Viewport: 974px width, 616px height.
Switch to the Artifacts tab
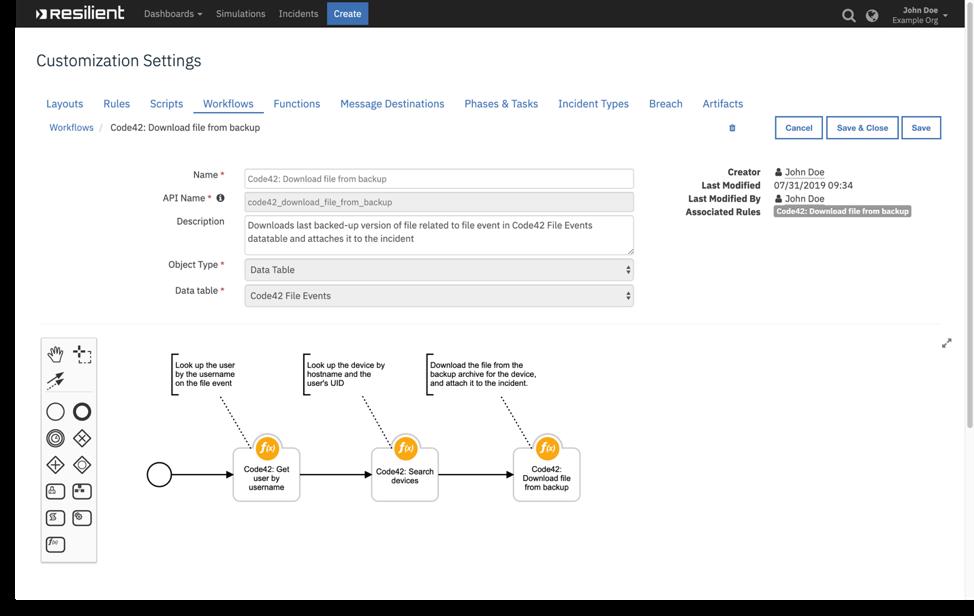pos(722,104)
